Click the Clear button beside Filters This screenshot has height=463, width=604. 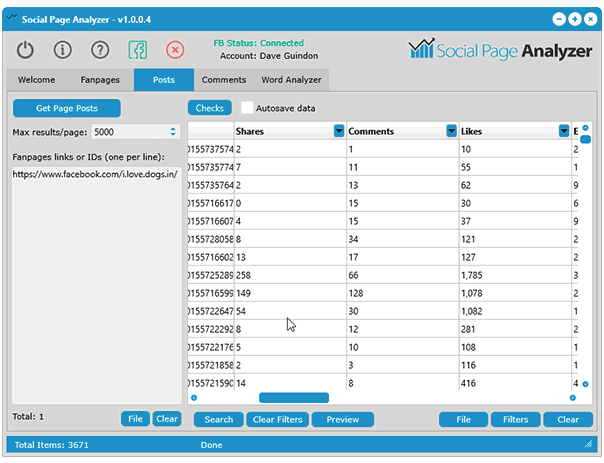point(568,419)
